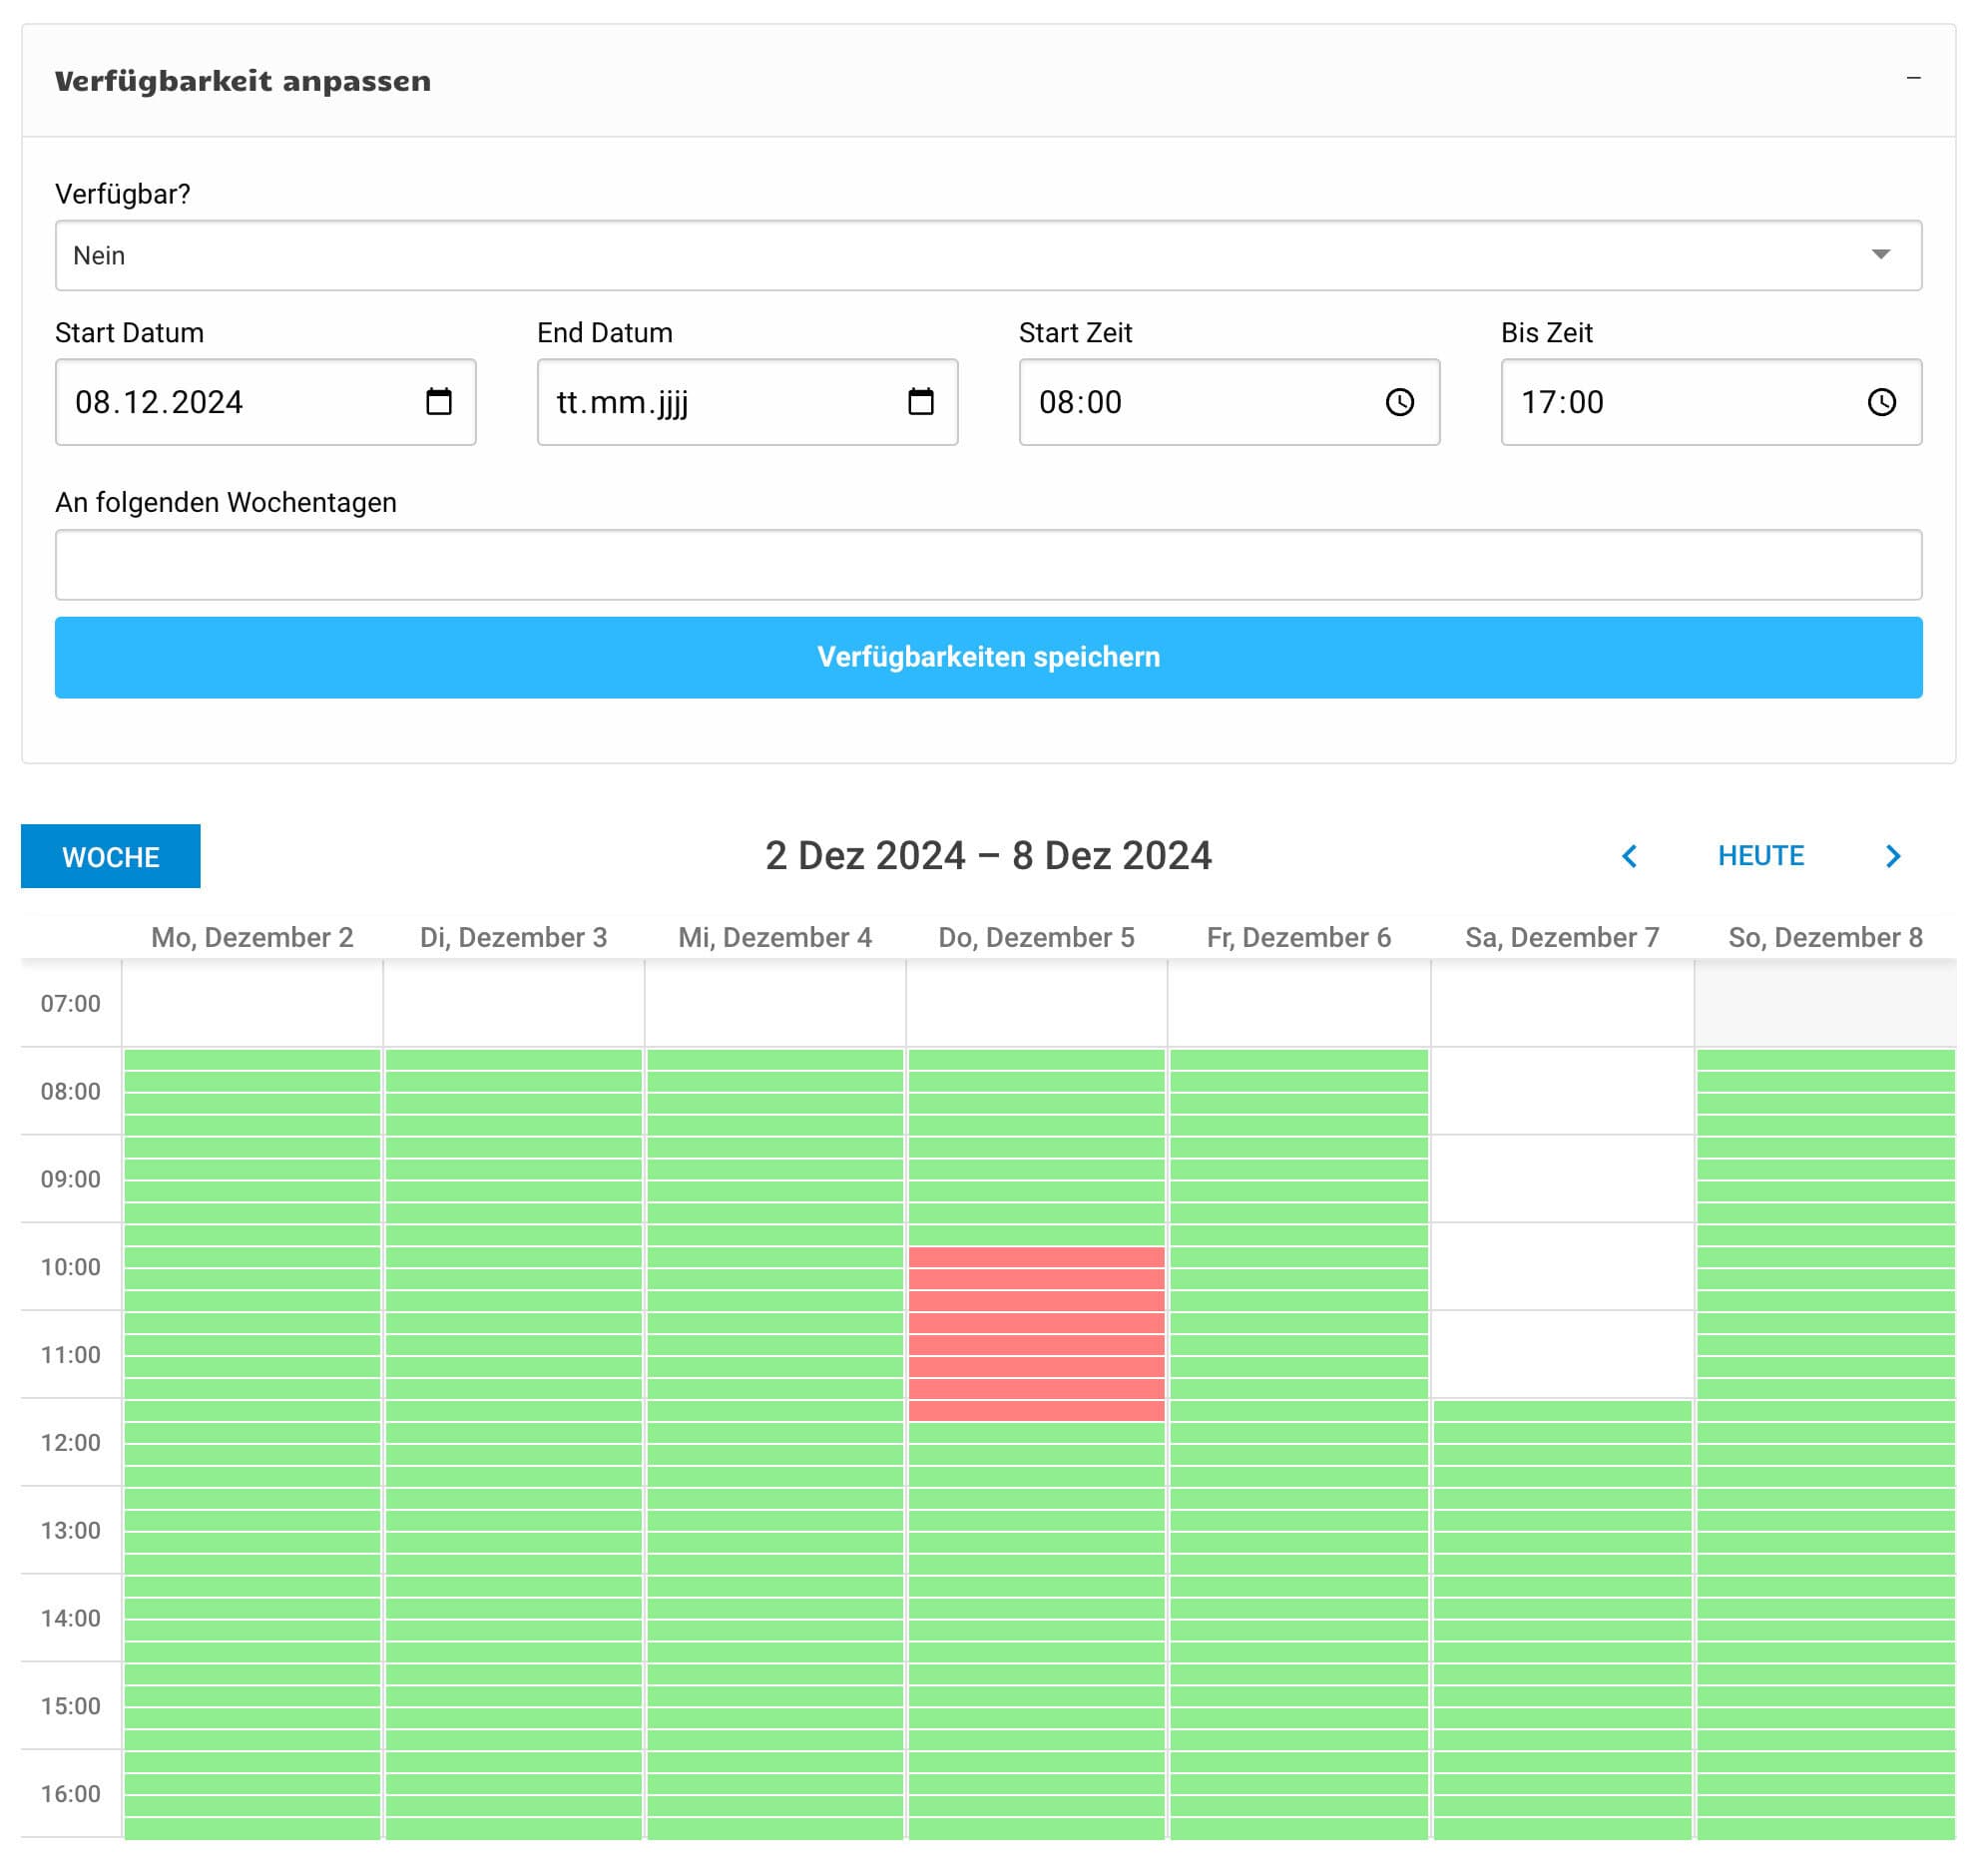Image resolution: width=1984 pixels, height=1876 pixels.
Task: Jump to today with HEUTE
Action: pos(1760,856)
